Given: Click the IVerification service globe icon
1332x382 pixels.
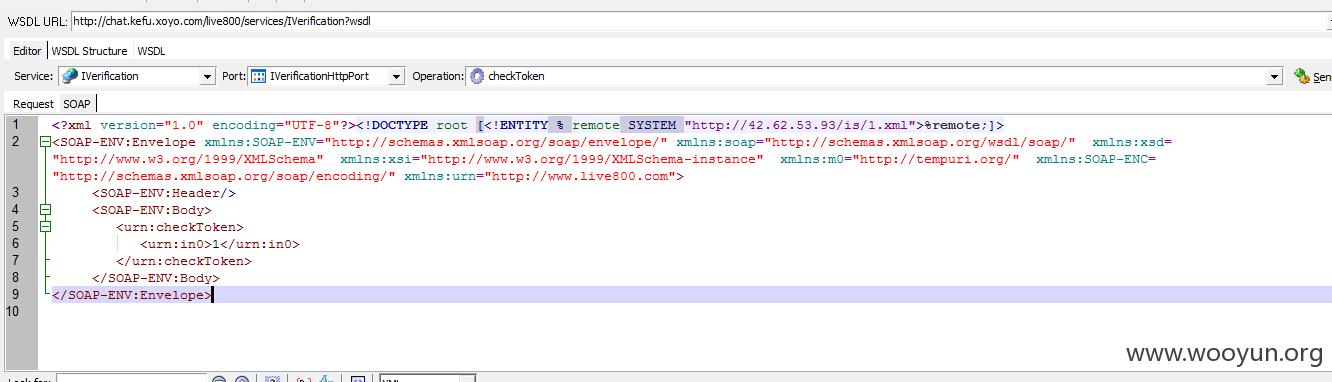Looking at the screenshot, I should (69, 76).
